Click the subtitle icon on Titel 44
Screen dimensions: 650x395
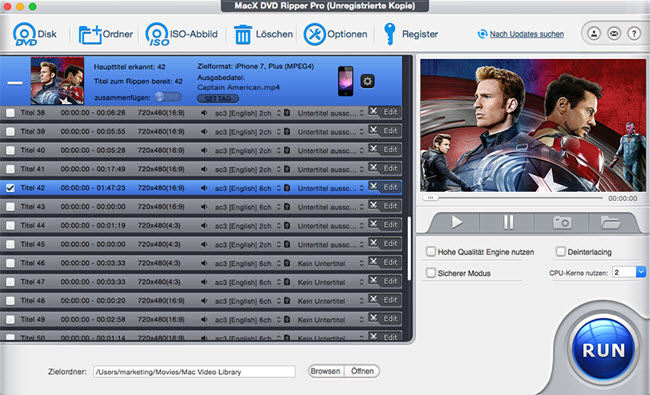tap(287, 225)
